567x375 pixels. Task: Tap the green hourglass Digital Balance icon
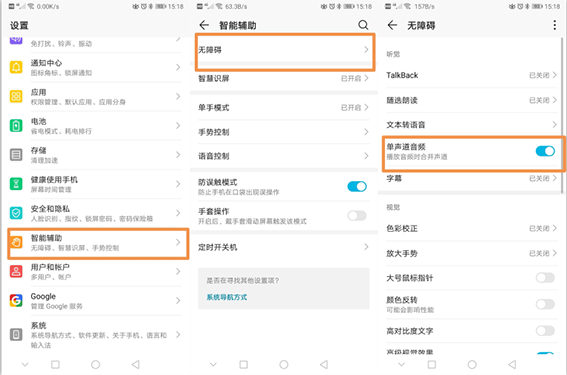coord(16,184)
